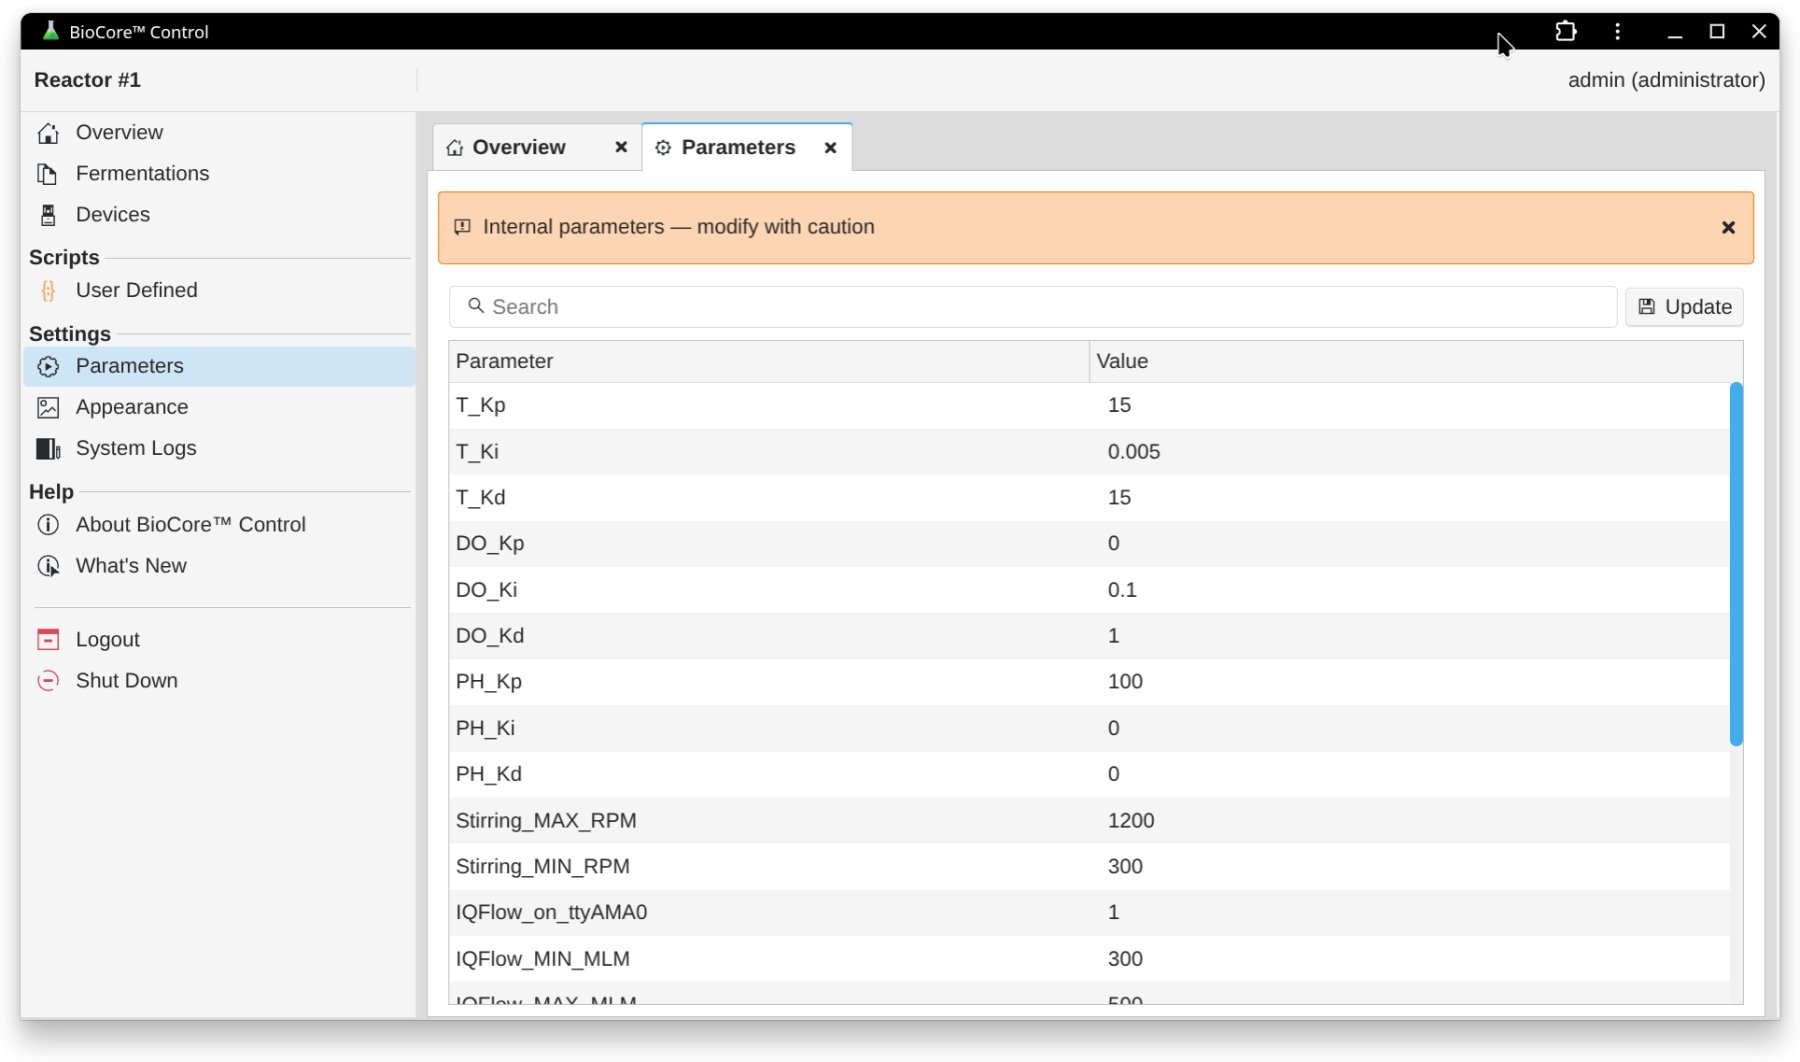The image size is (1800, 1062).
Task: Open the three-dot menu in title bar
Action: click(1617, 32)
